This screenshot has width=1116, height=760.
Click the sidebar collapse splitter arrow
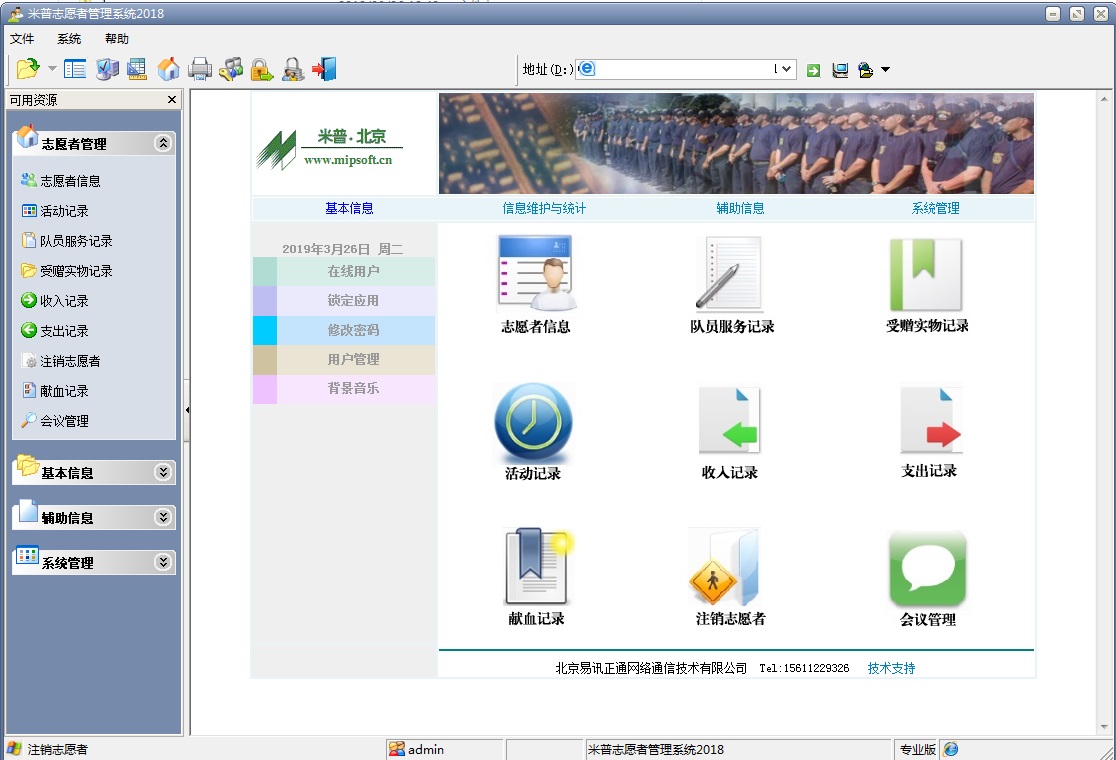click(x=186, y=410)
